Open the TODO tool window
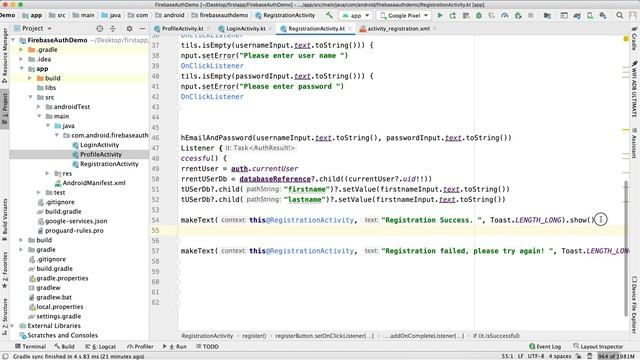 click(x=207, y=347)
